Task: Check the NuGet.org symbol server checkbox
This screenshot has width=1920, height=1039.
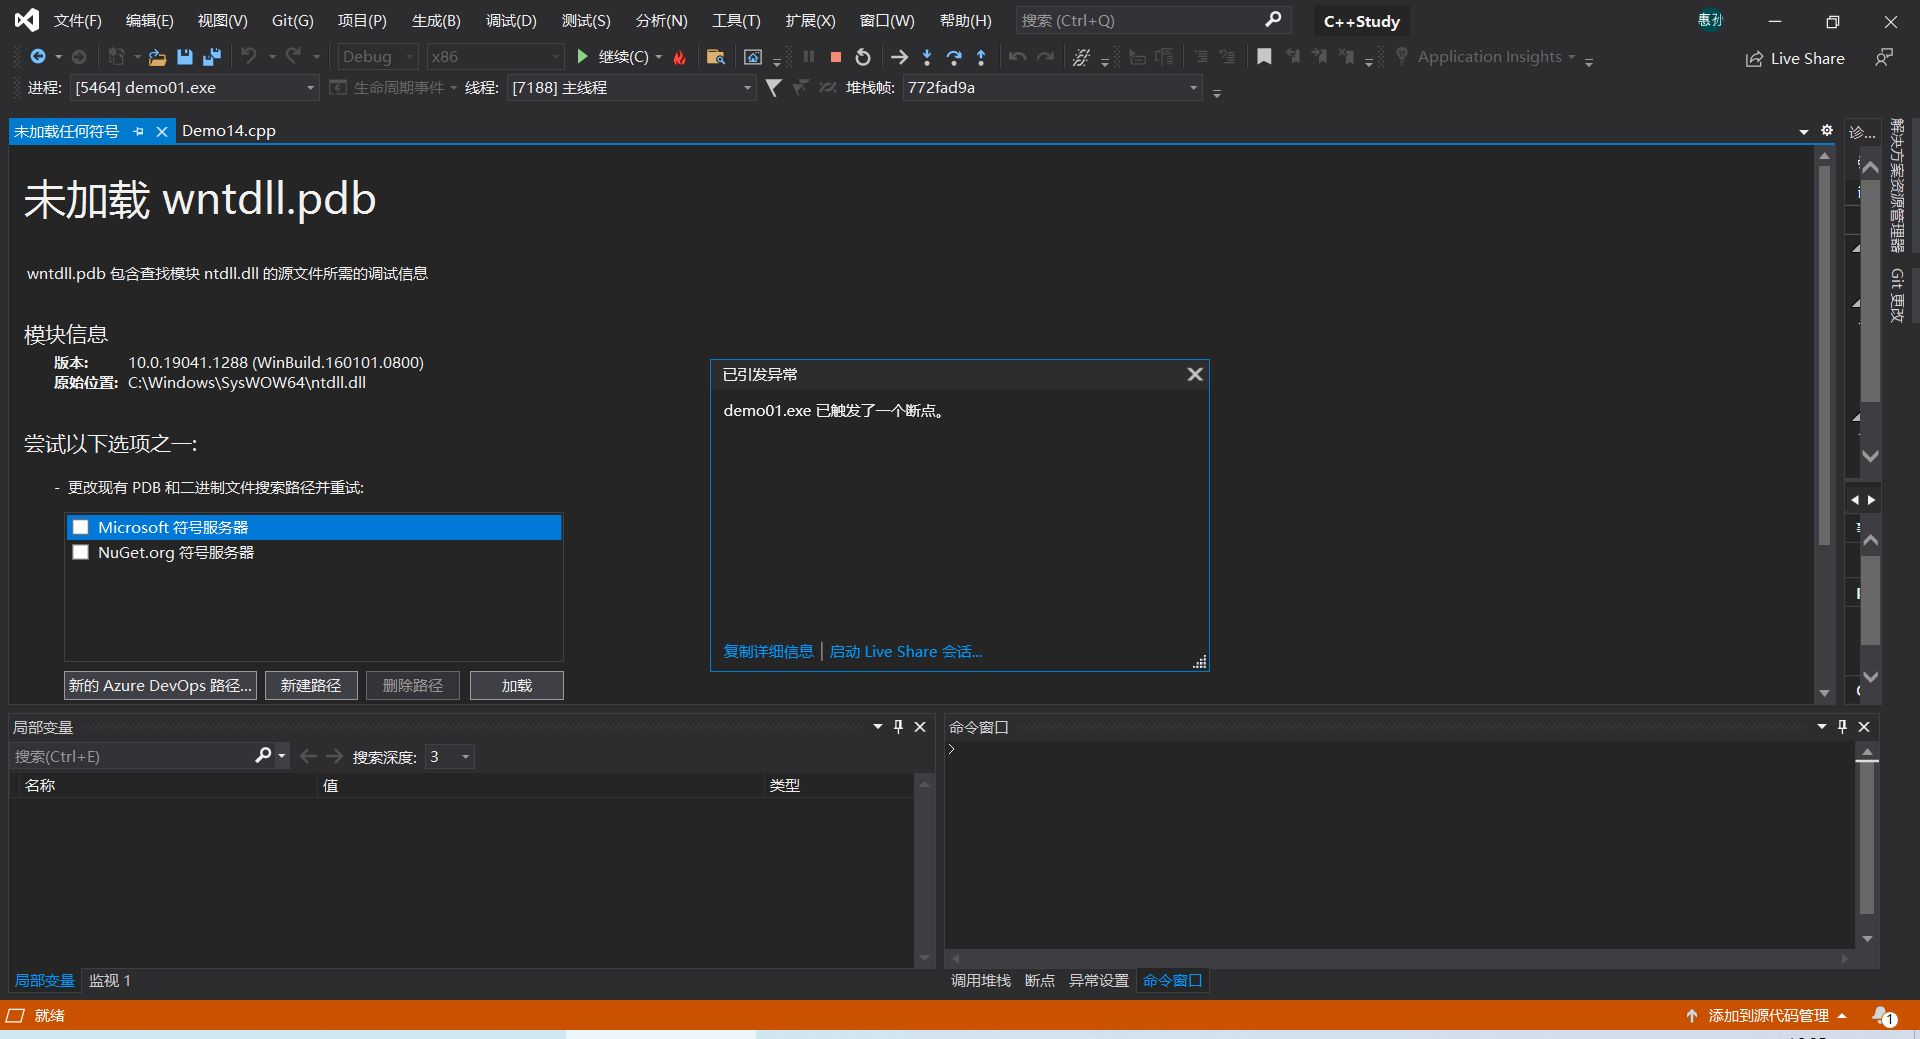Action: [81, 552]
